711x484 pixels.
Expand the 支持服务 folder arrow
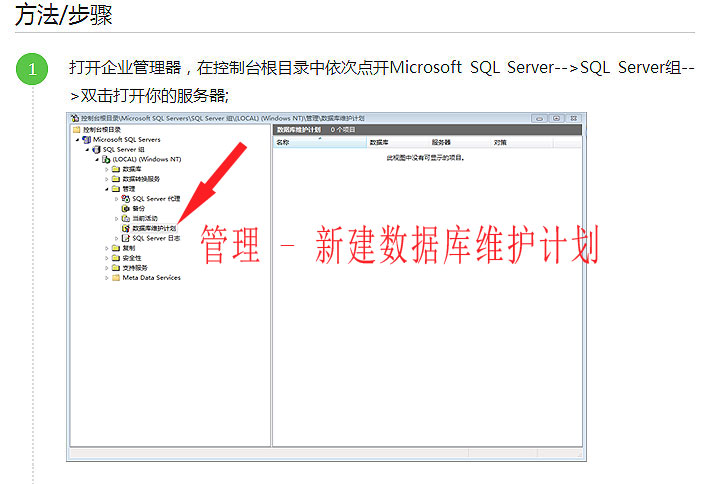coord(107,268)
